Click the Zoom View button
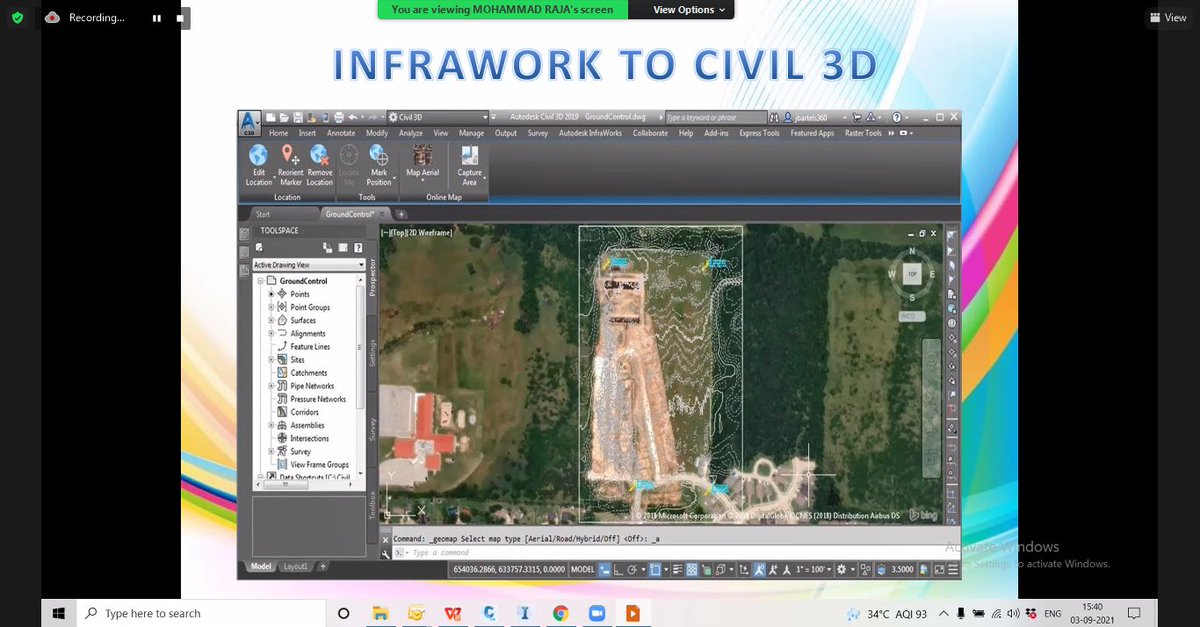The width and height of the screenshot is (1200, 627). [x=1167, y=18]
